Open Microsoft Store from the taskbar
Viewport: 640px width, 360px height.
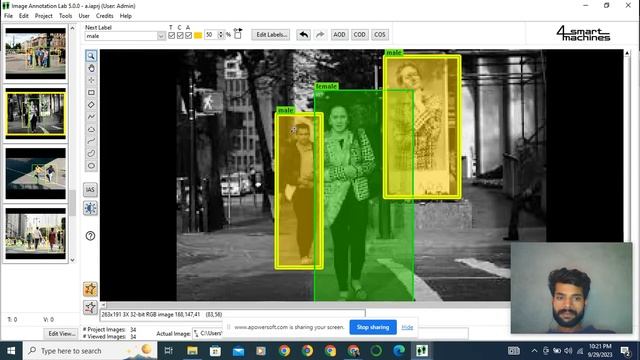point(215,351)
